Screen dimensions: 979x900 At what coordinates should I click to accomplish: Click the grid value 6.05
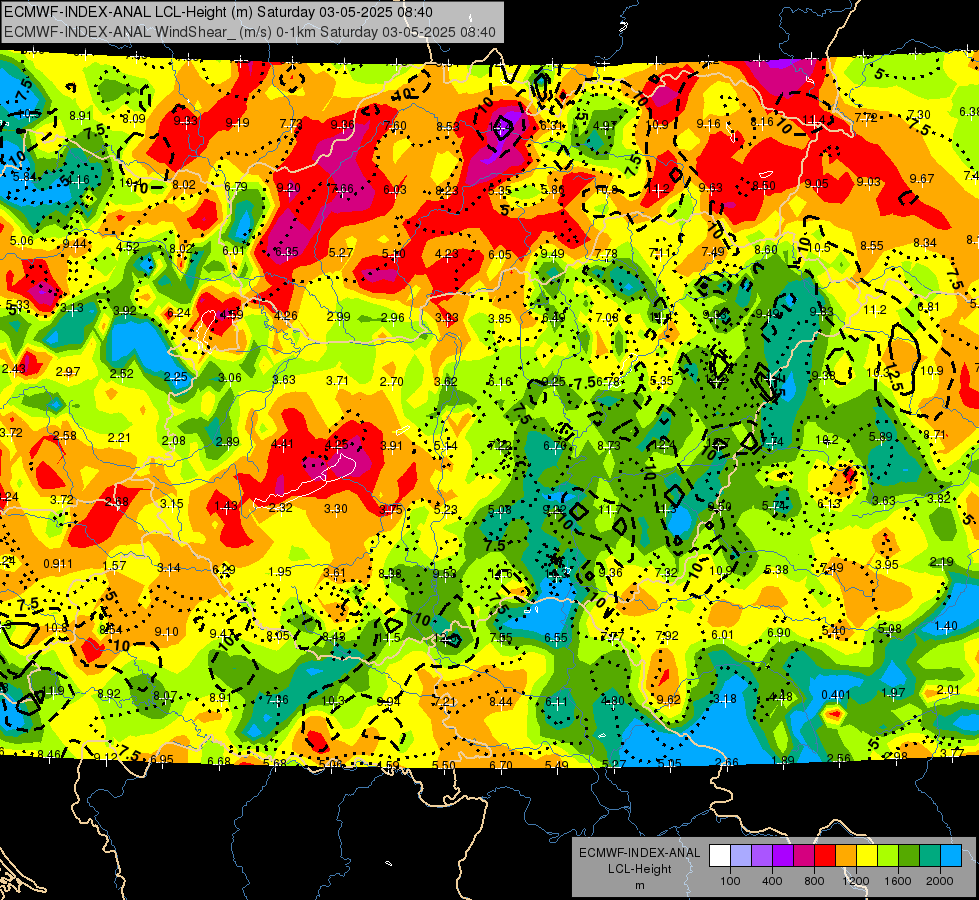coord(500,254)
